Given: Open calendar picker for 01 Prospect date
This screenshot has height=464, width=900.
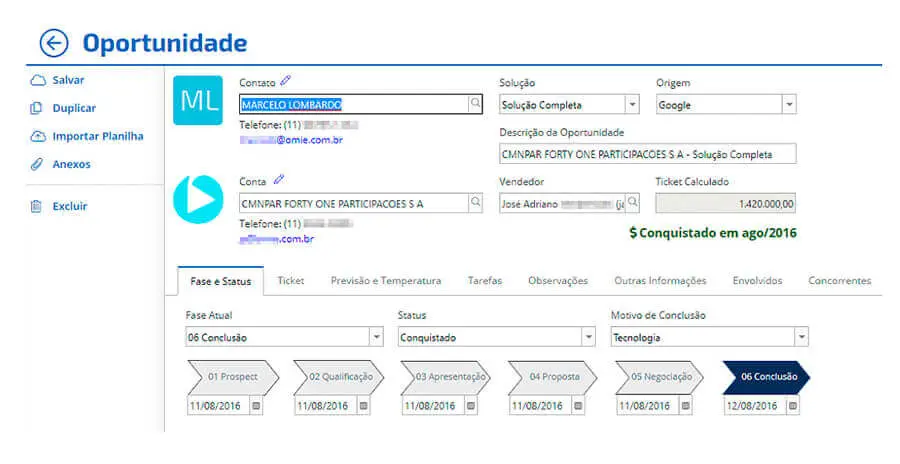Looking at the screenshot, I should [x=255, y=406].
